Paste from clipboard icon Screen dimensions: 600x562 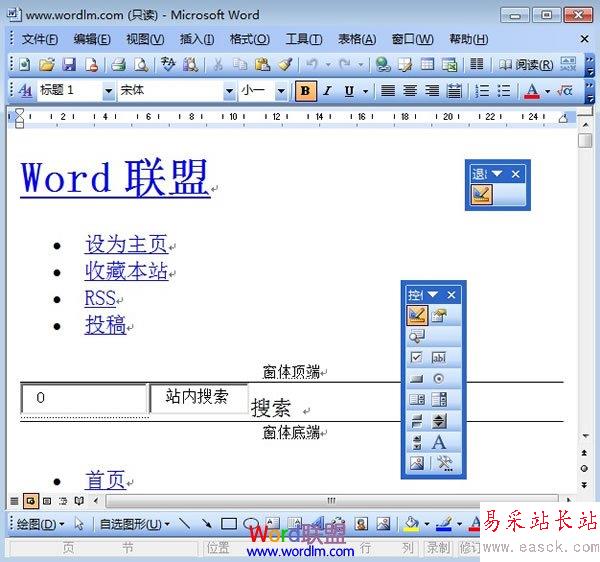coord(262,65)
